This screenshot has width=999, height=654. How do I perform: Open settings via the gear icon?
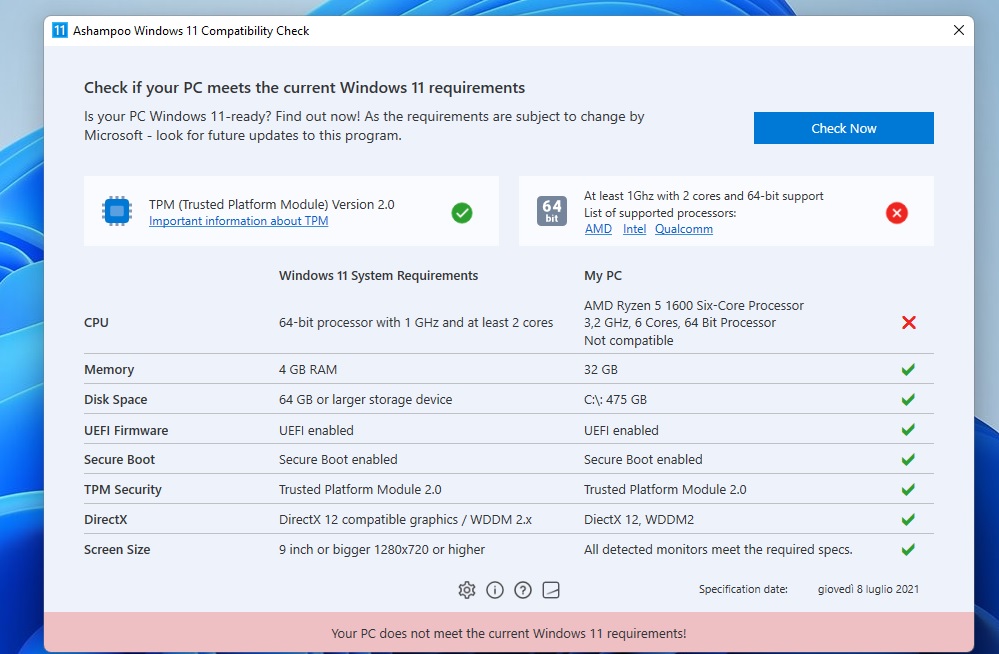467,590
